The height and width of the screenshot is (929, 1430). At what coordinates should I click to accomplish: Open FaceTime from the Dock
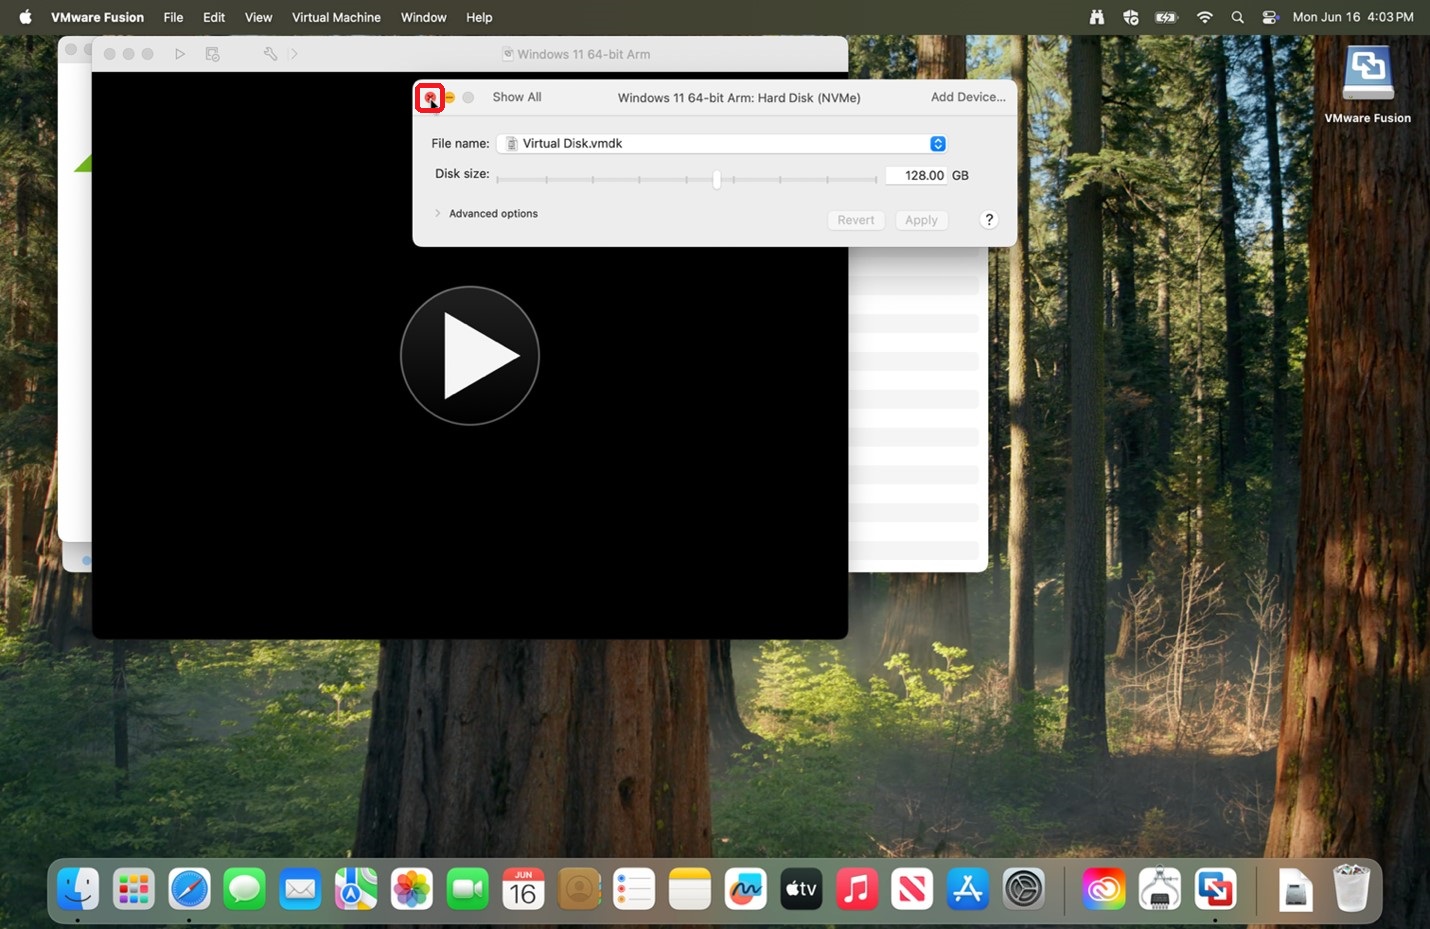point(467,888)
